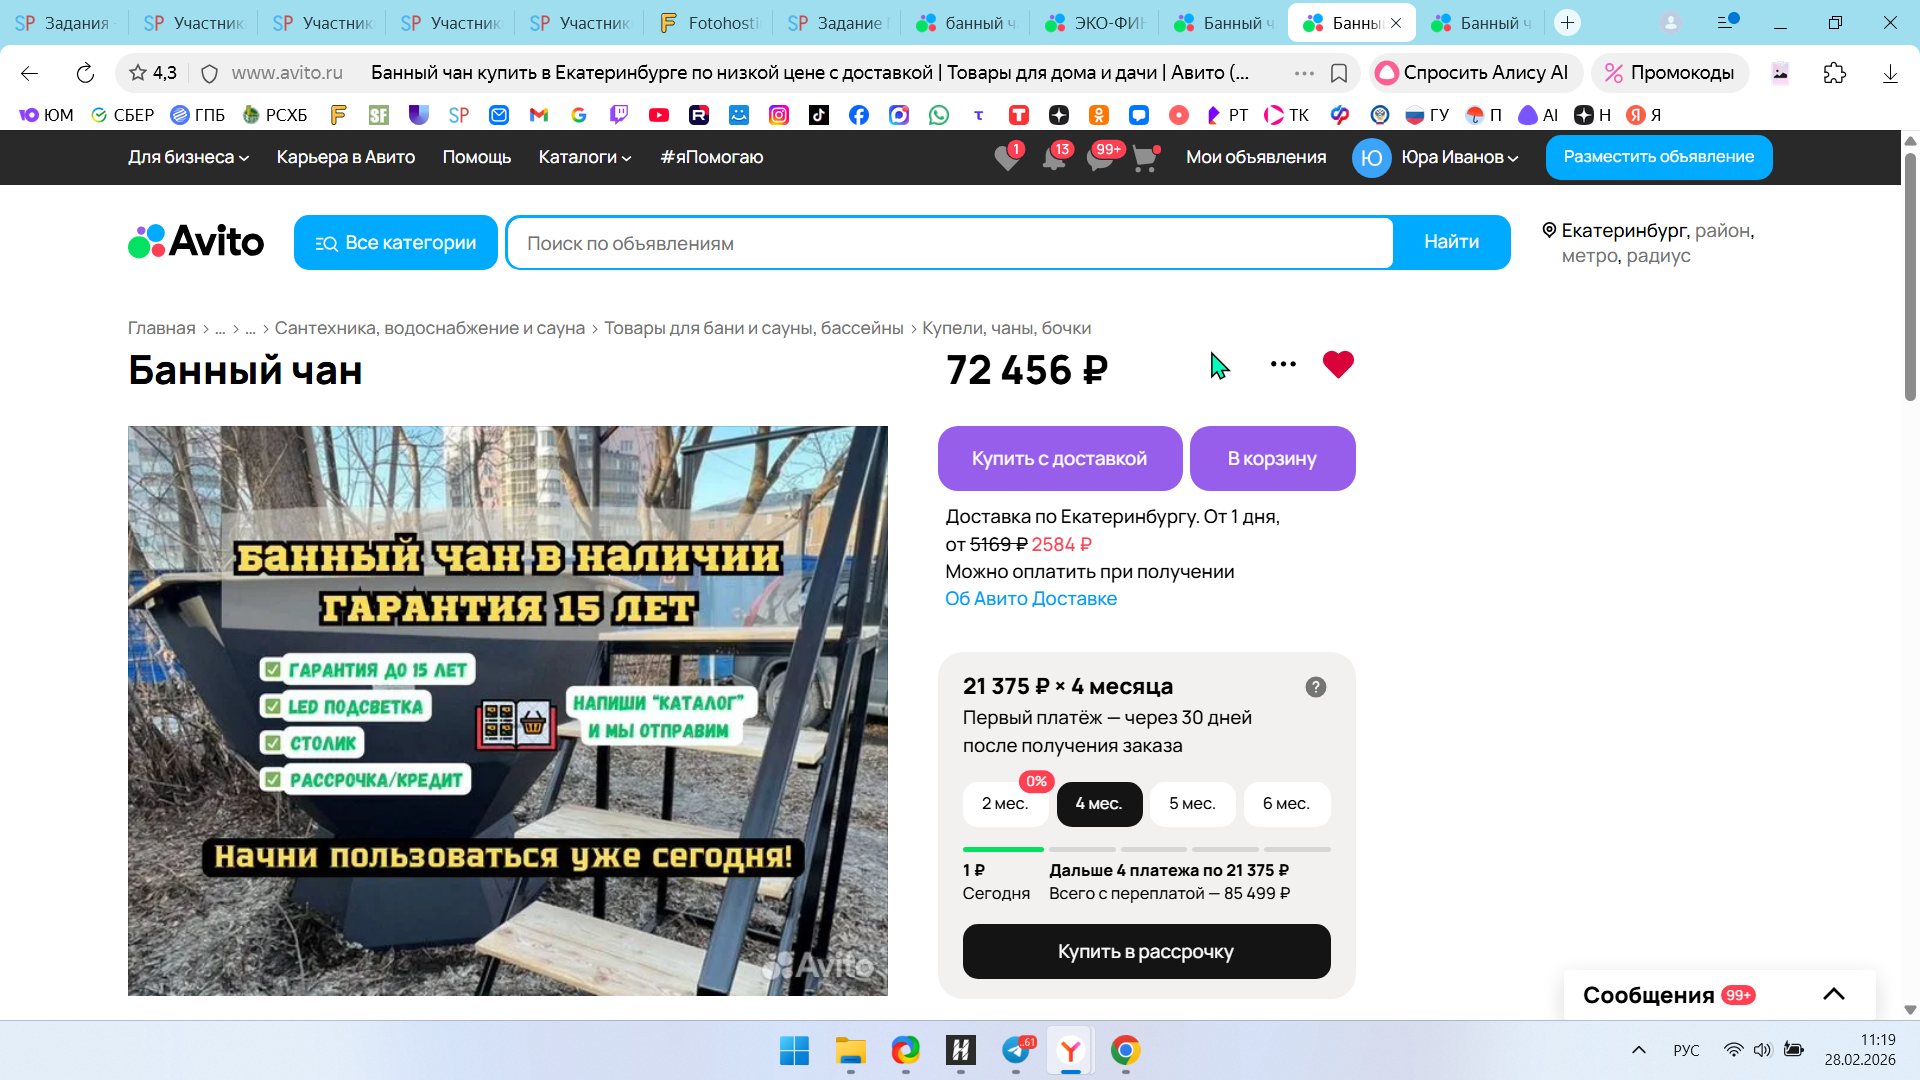
Task: Bookmark page icon in address bar
Action: tap(1339, 73)
